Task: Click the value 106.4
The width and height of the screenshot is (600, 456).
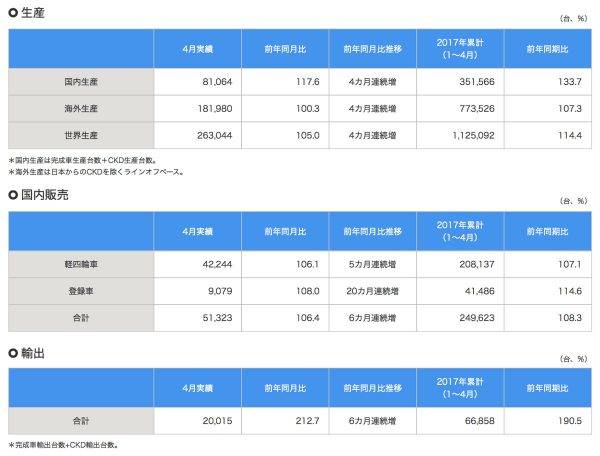Action: click(308, 318)
